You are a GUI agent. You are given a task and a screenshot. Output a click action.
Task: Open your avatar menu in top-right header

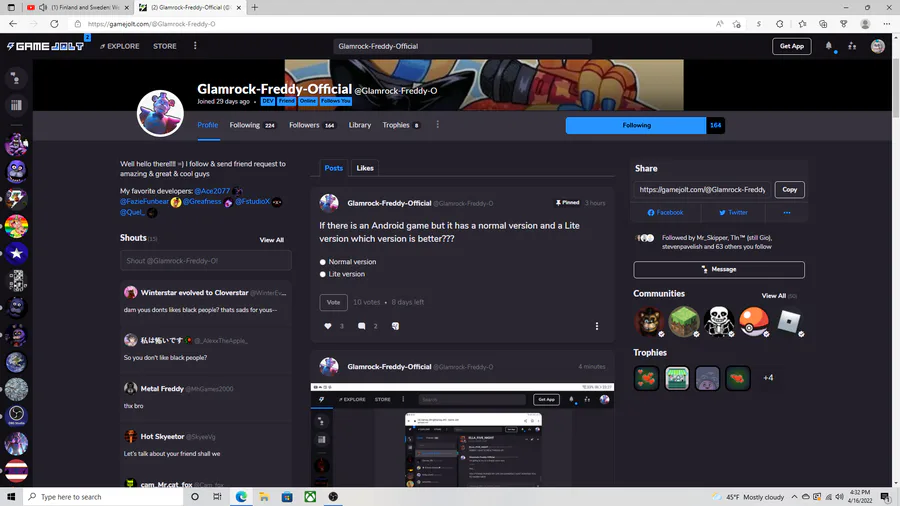tap(878, 46)
